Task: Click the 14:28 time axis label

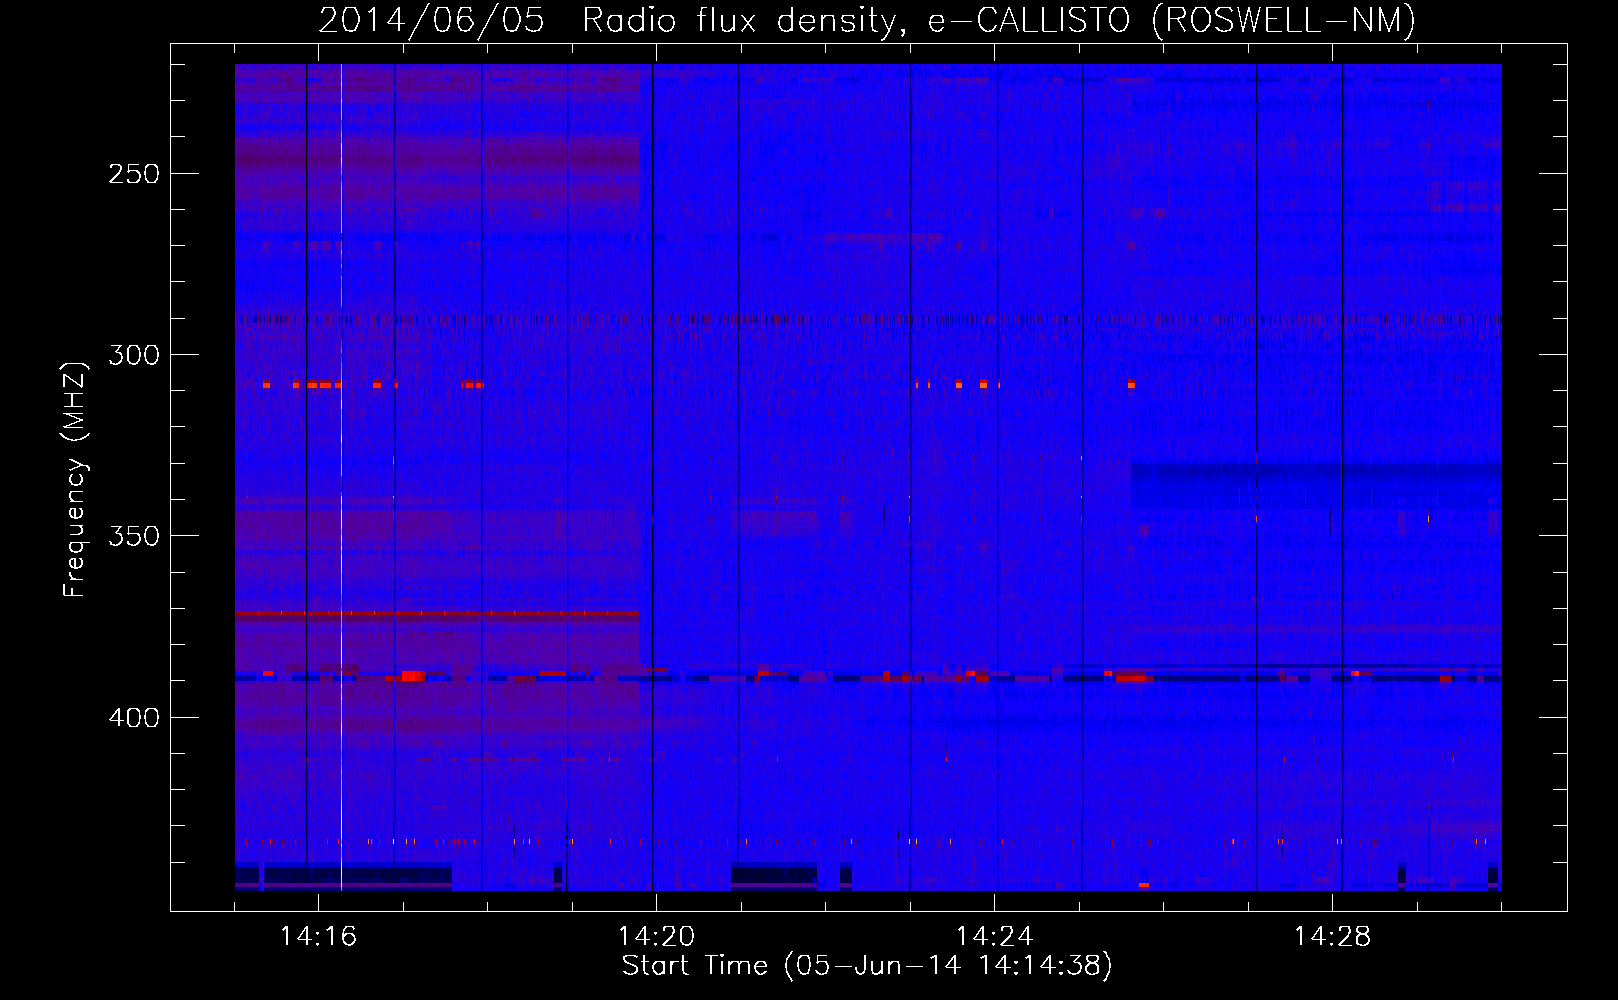Action: click(1332, 936)
